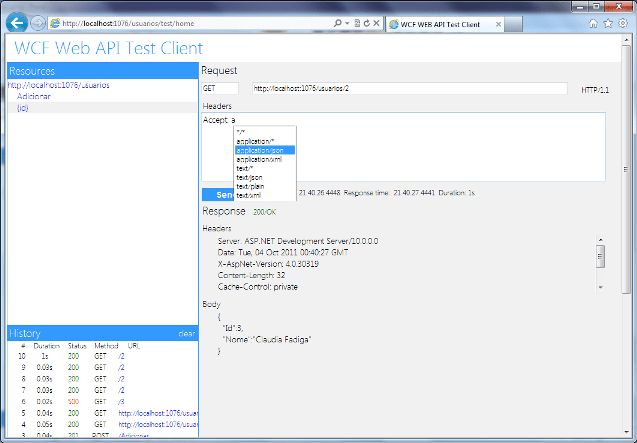This screenshot has width=637, height=443.
Task: Choose text/plain in the Accept suggestions
Action: coord(251,186)
